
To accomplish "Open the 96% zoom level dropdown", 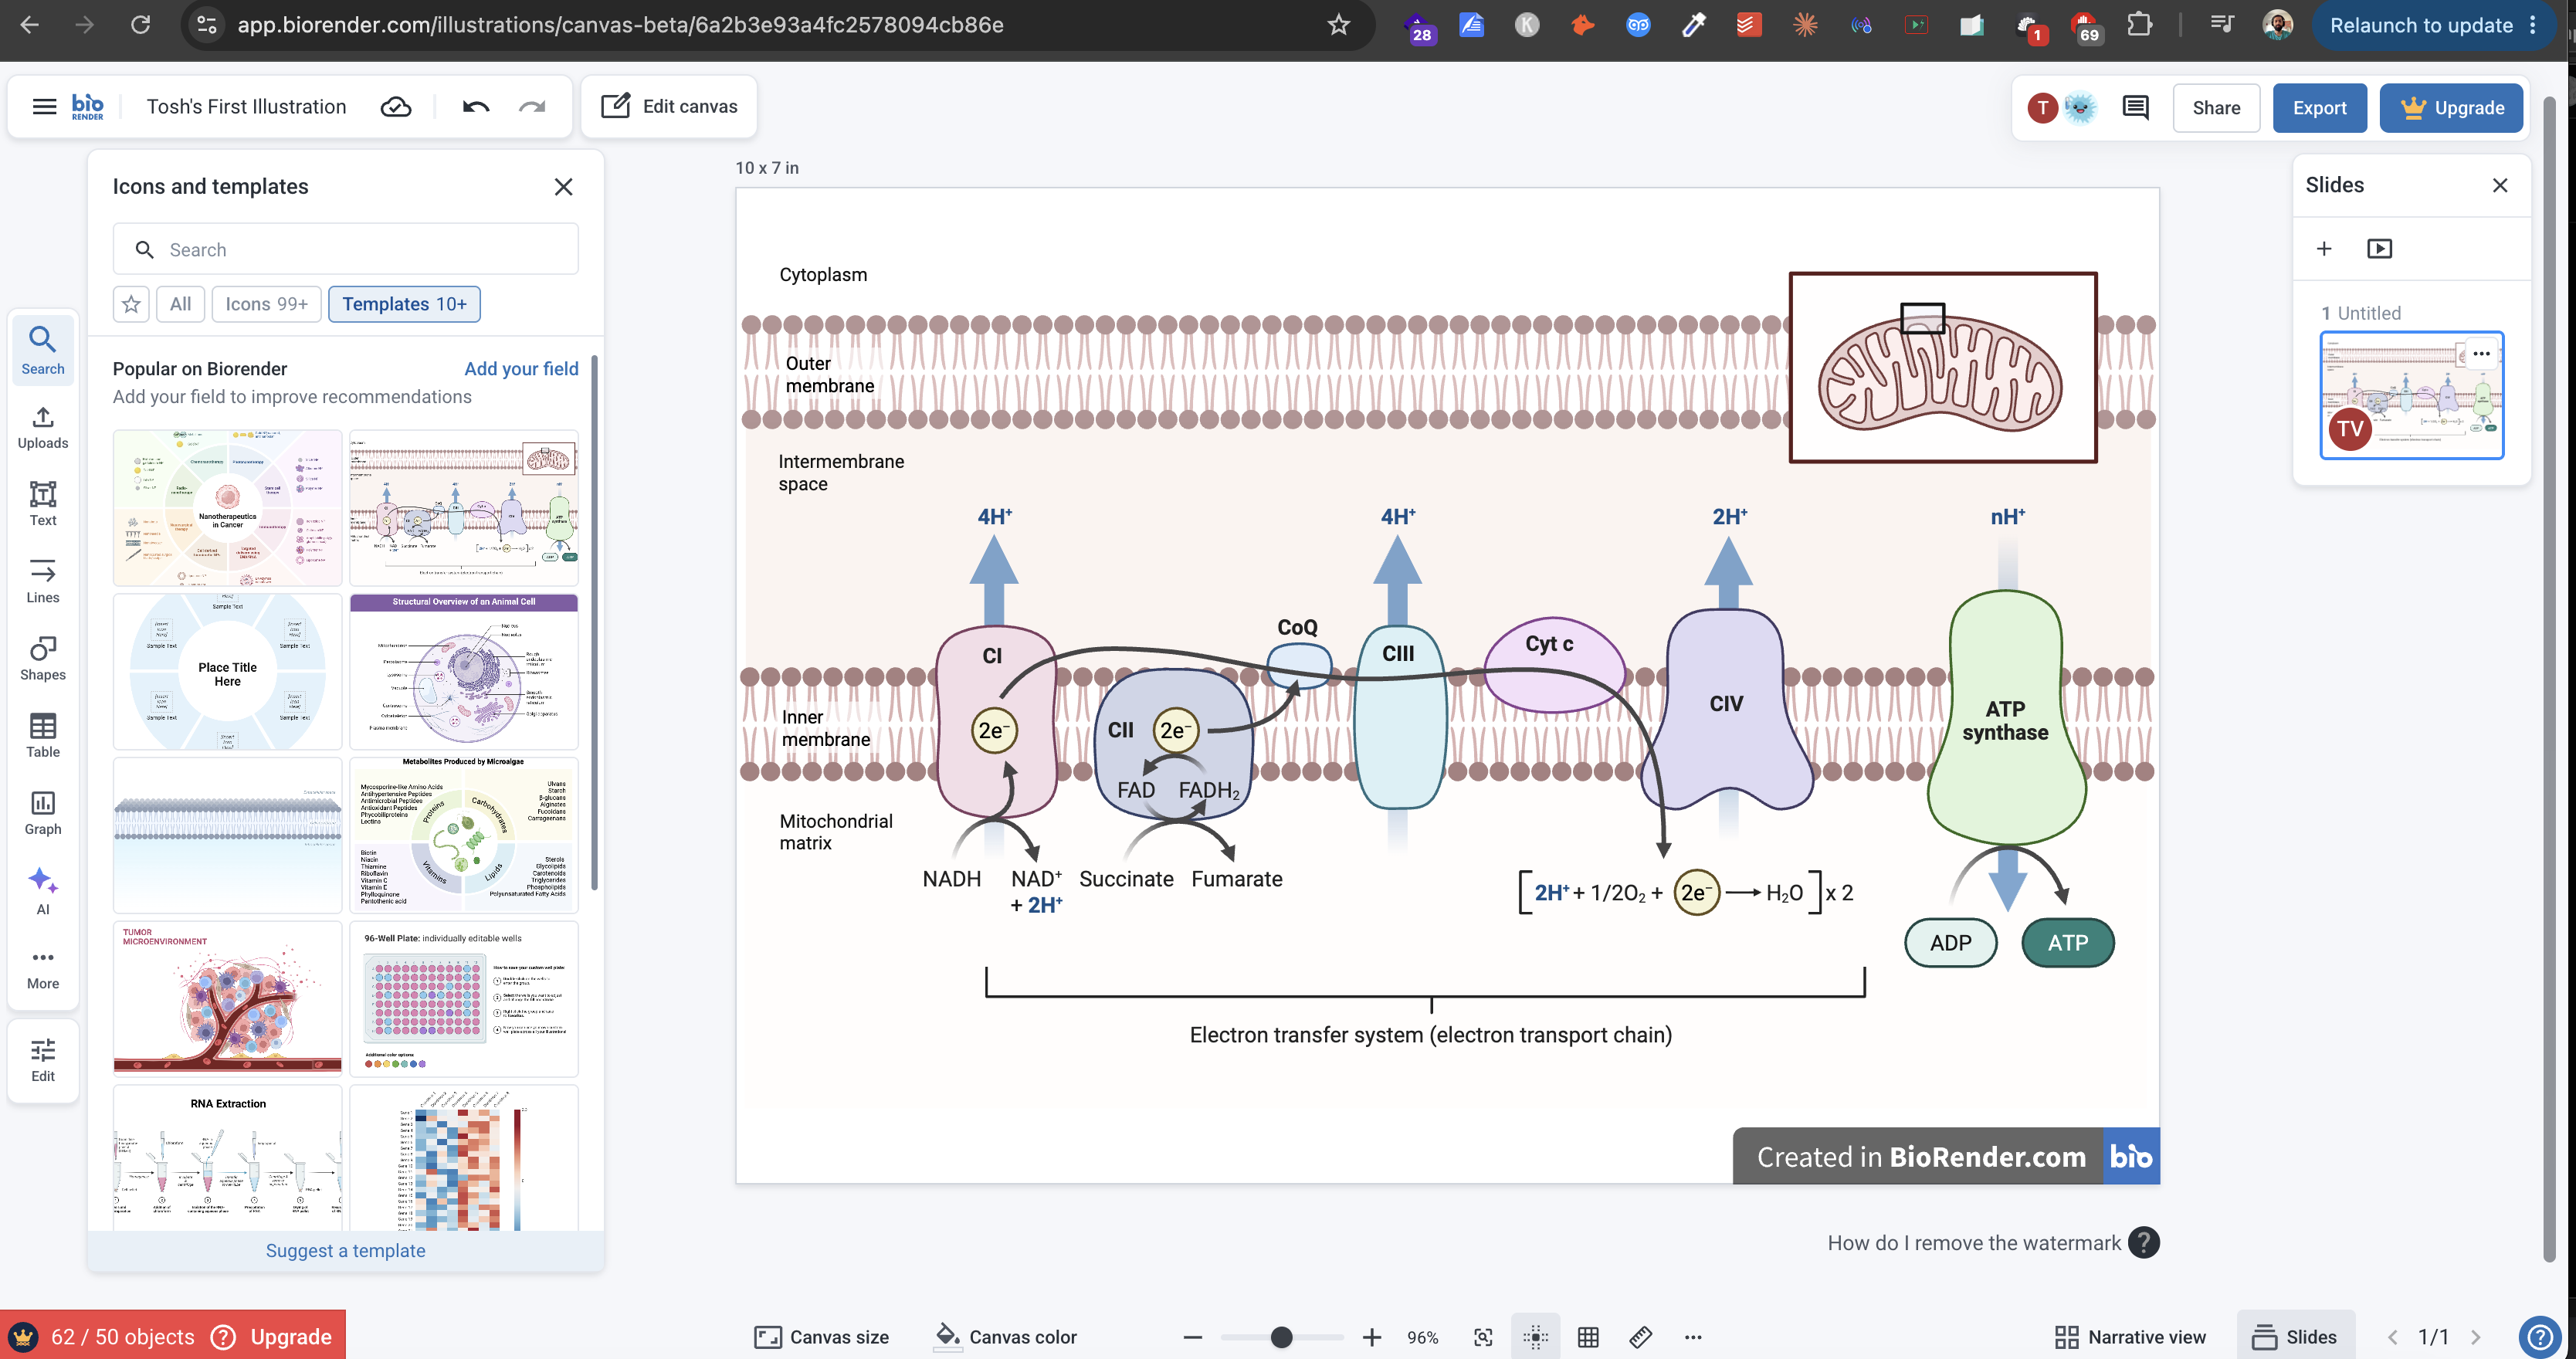I will tap(1422, 1337).
